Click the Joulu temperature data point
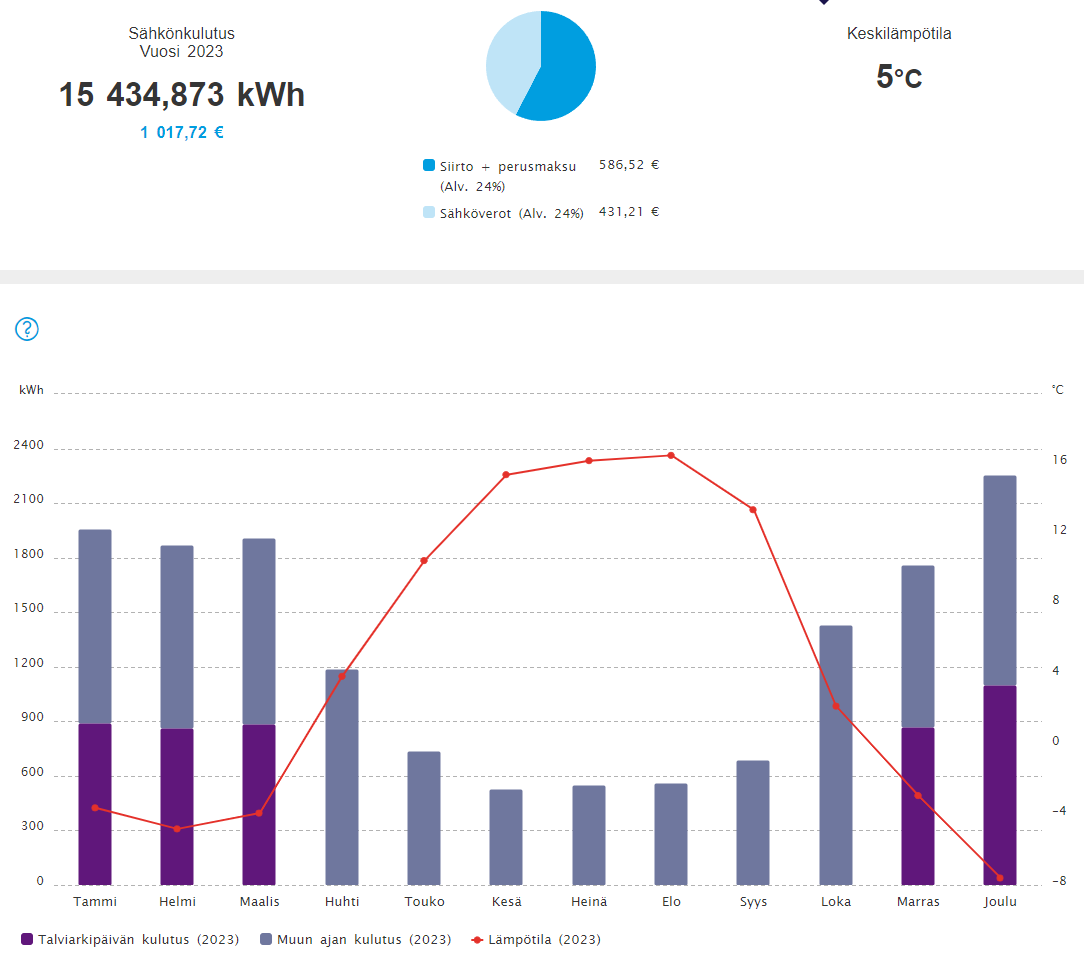Image resolution: width=1084 pixels, height=959 pixels. 999,878
